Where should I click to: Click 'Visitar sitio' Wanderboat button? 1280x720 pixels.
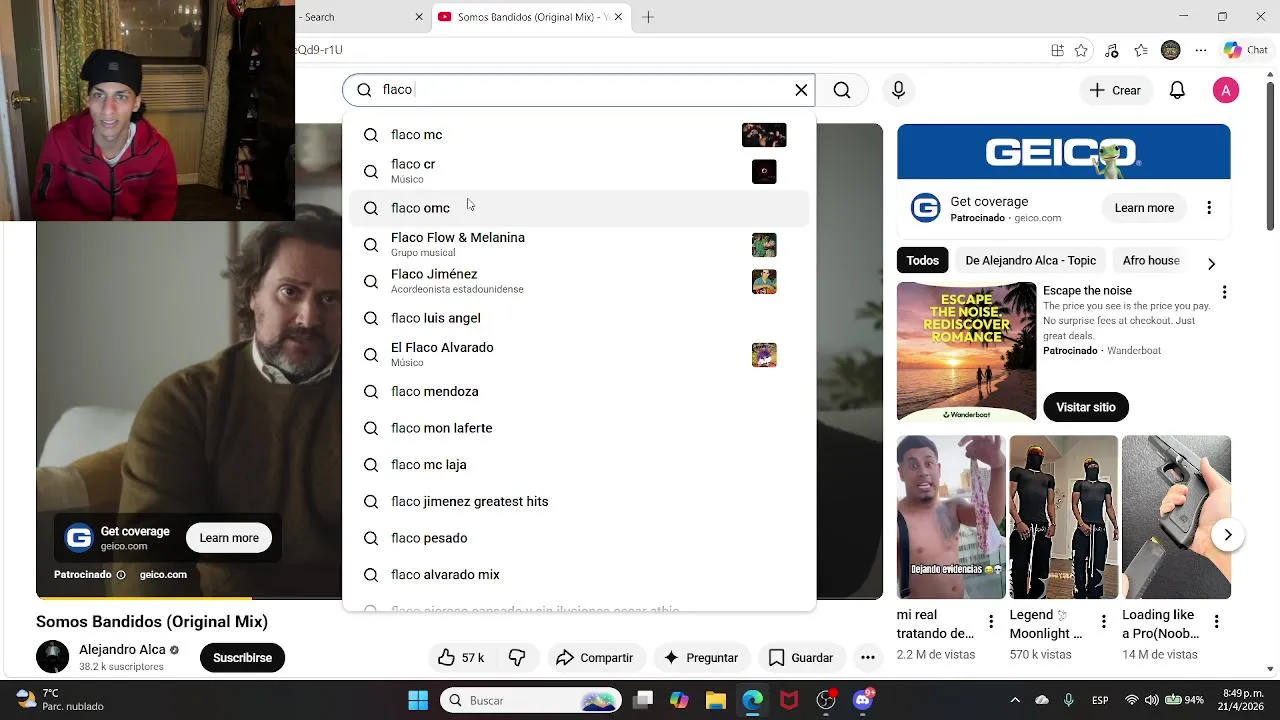coord(1086,407)
